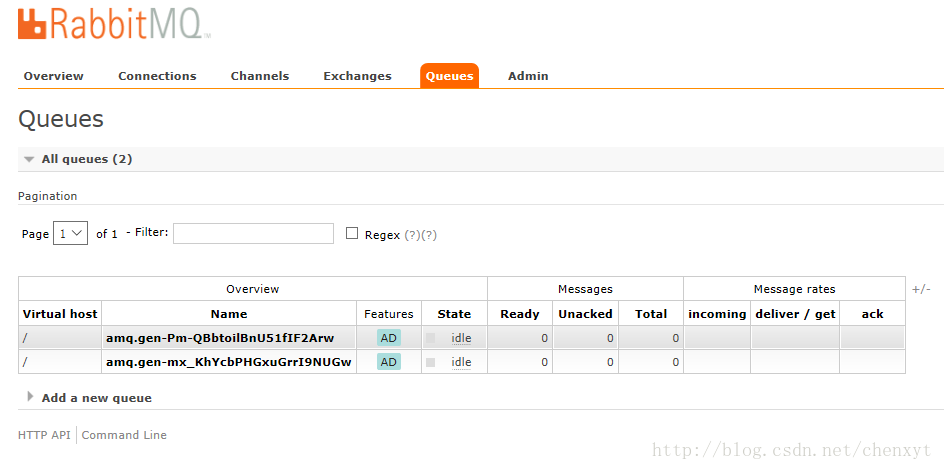944x470 pixels.
Task: Open the Page number dropdown
Action: 70,233
